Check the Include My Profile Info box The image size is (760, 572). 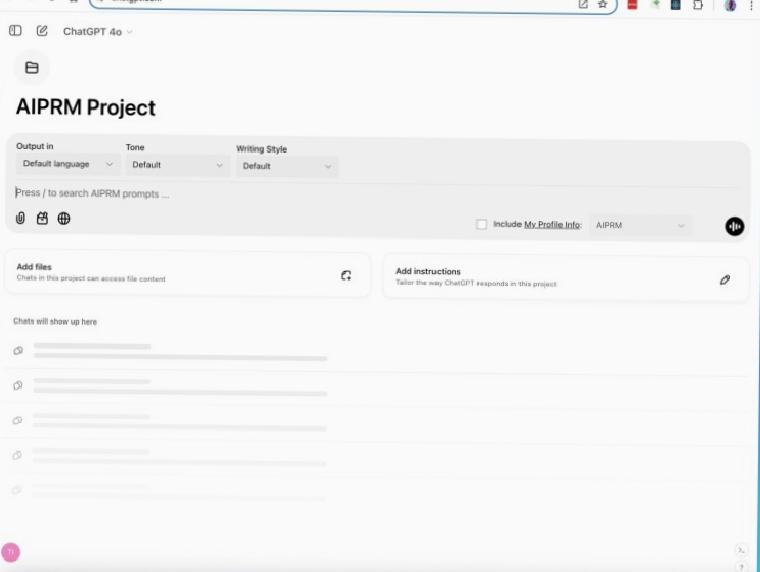481,224
